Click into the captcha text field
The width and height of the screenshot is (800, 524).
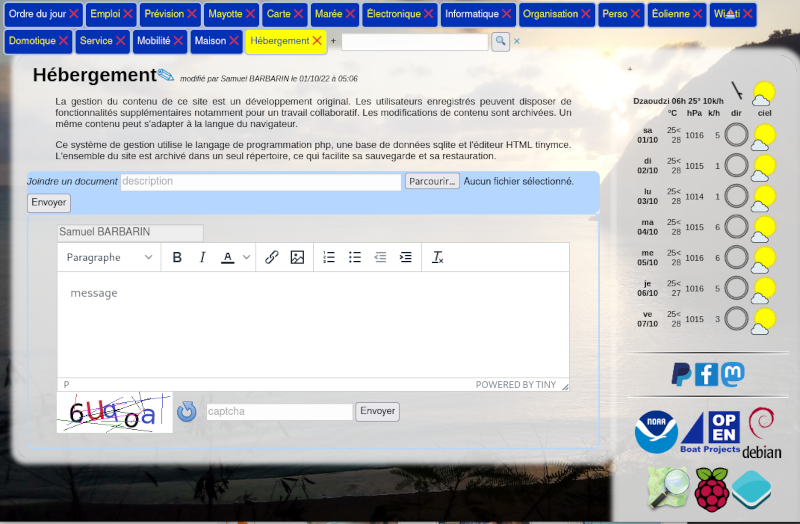click(x=279, y=411)
